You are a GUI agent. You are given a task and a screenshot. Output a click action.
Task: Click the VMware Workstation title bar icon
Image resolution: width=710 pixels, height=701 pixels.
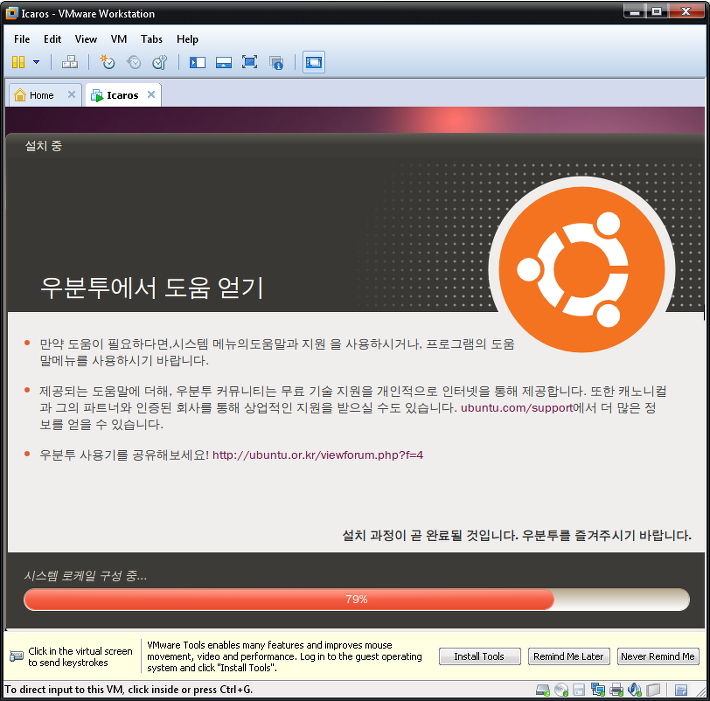coord(12,13)
